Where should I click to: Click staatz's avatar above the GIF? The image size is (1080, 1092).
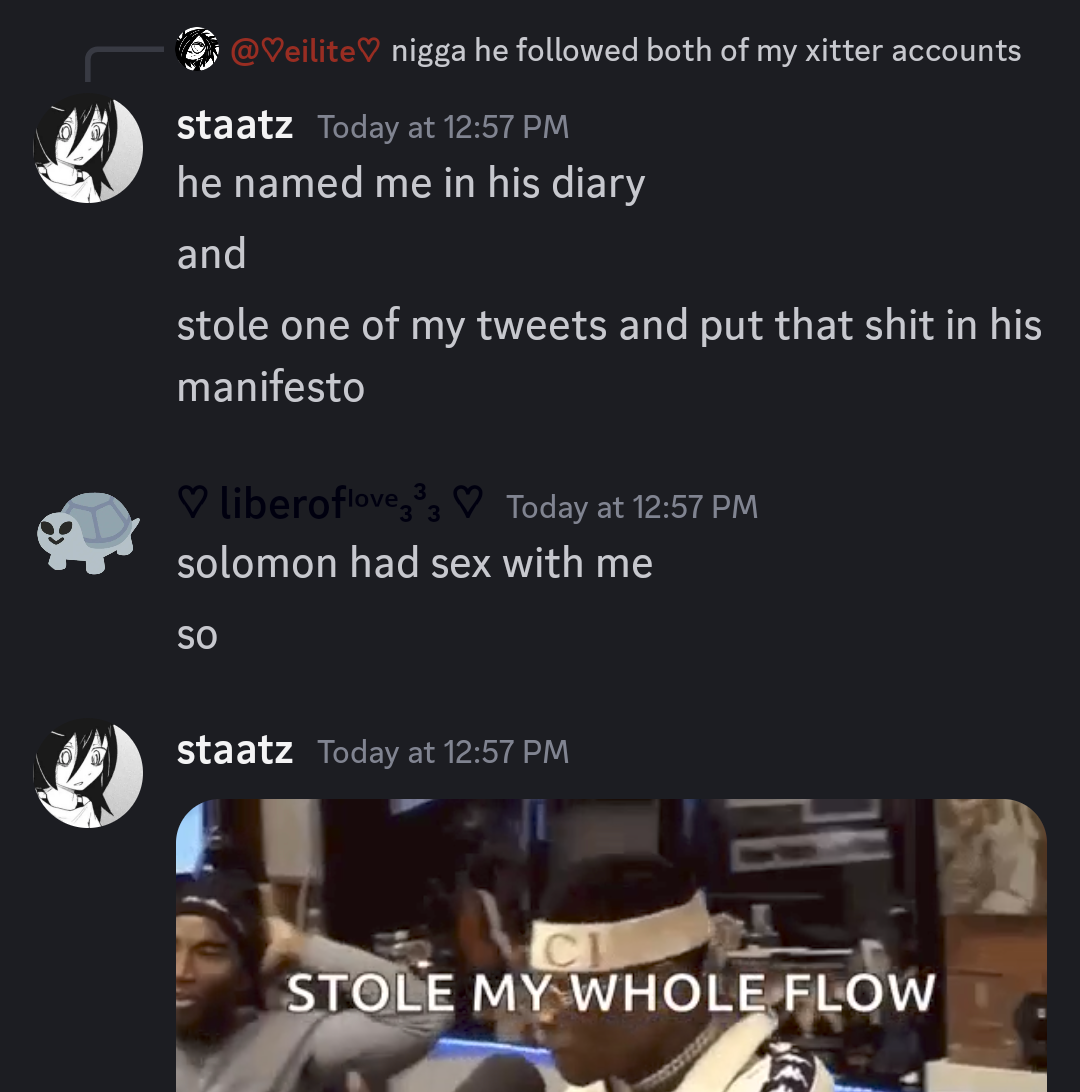click(89, 773)
